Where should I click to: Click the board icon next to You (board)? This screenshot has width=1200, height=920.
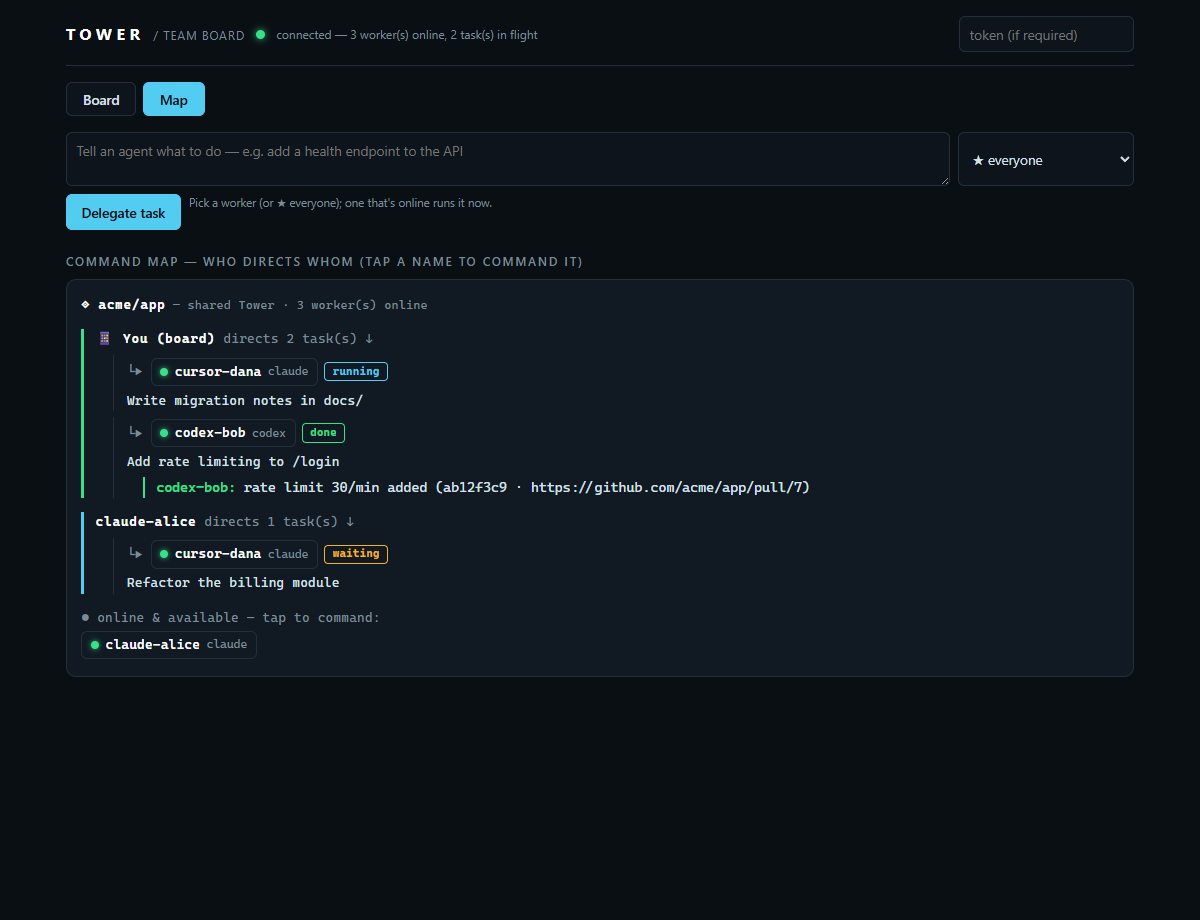tap(104, 338)
